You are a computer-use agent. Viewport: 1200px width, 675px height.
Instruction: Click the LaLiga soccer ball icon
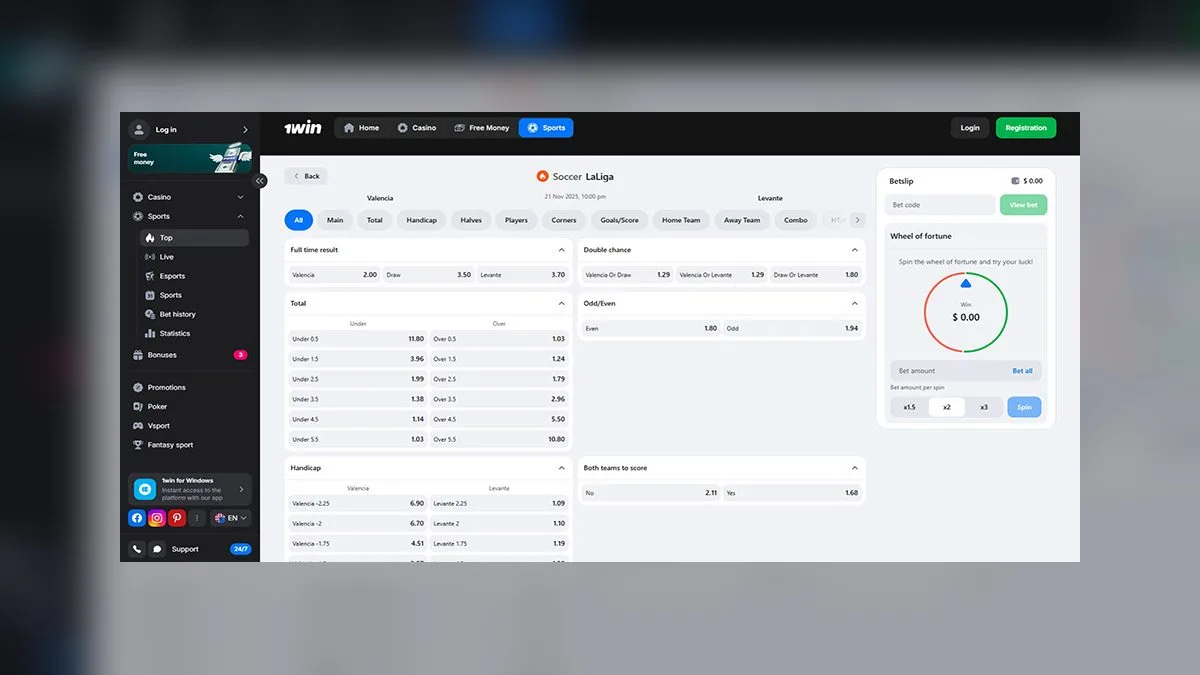point(543,176)
